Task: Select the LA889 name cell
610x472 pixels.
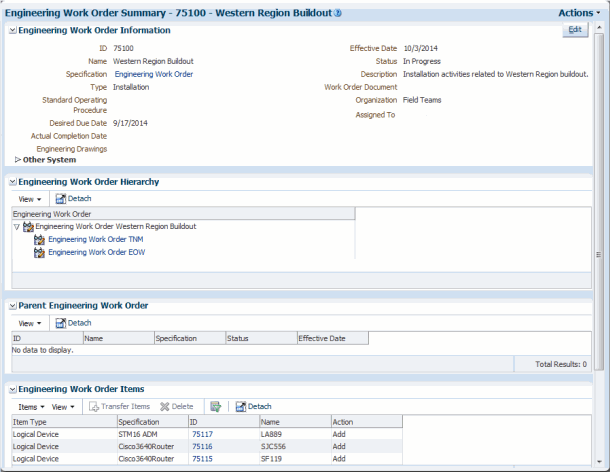Action: 295,434
